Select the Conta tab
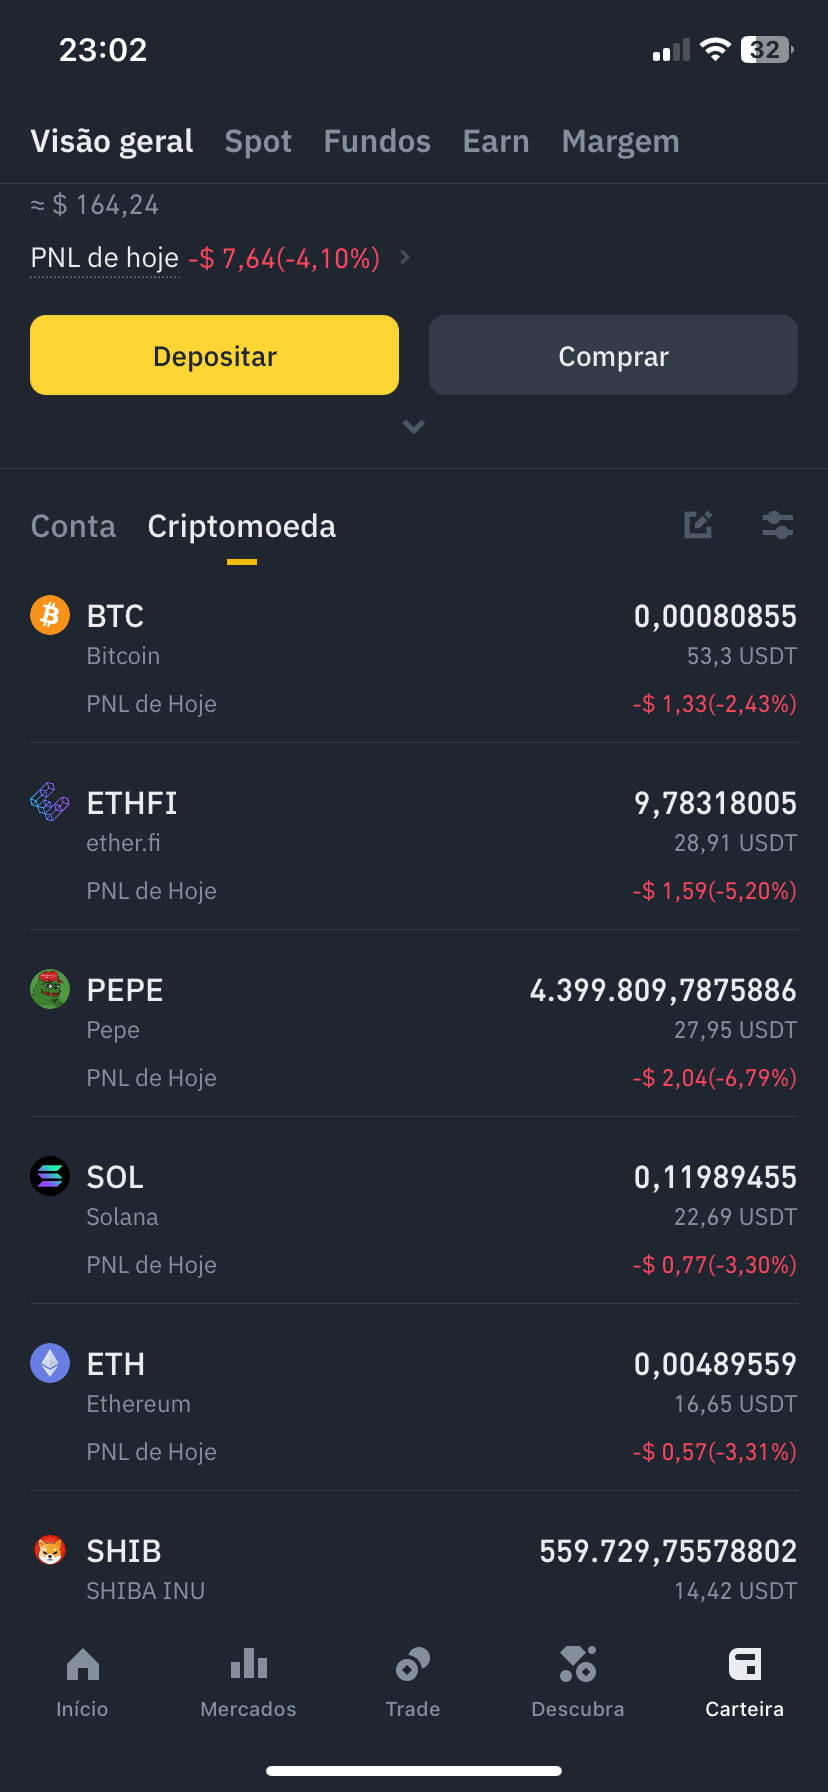This screenshot has height=1792, width=828. 73,526
